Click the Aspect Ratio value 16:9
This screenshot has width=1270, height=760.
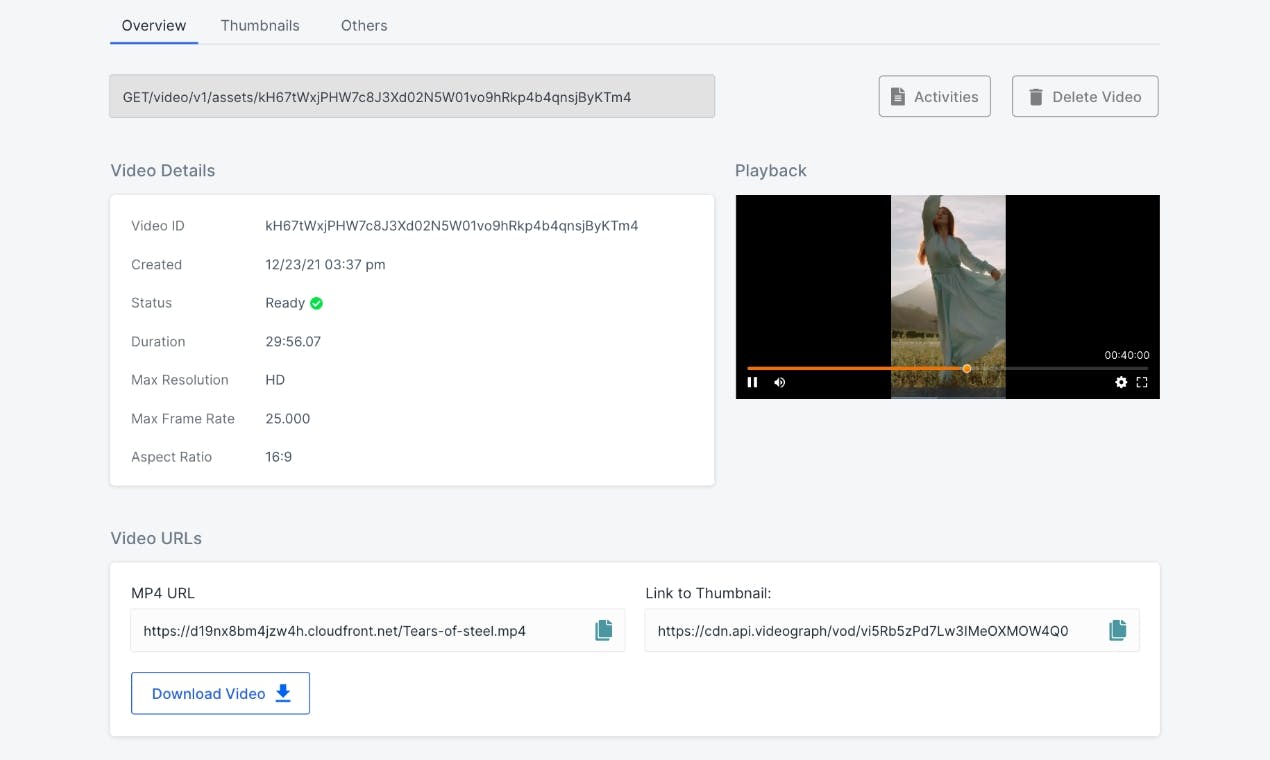(279, 457)
